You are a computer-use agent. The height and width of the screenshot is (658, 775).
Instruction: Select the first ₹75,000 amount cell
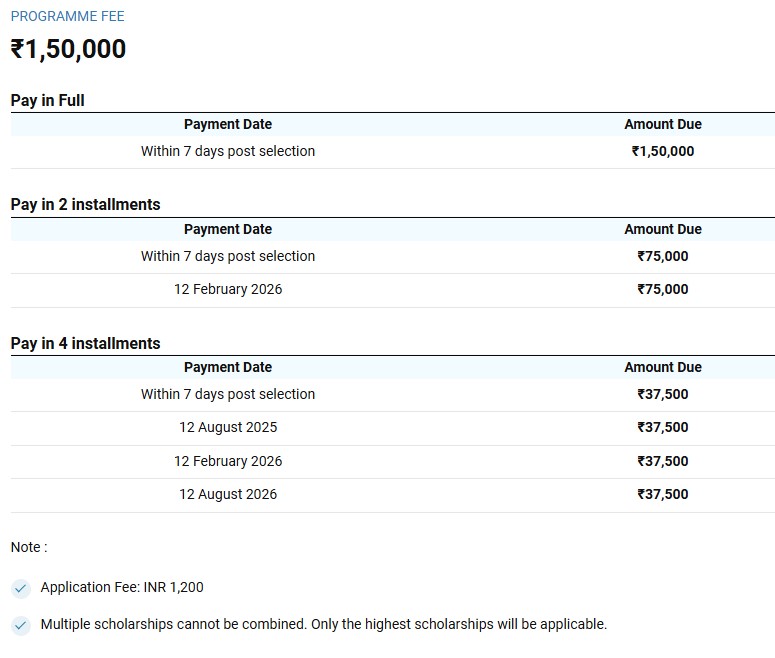[663, 256]
